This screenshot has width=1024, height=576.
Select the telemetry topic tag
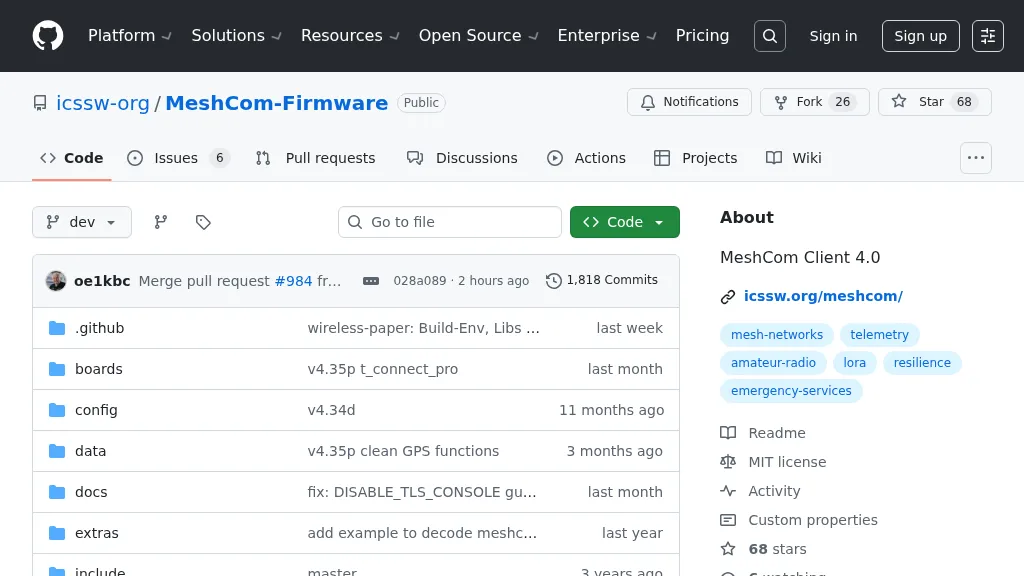879,334
